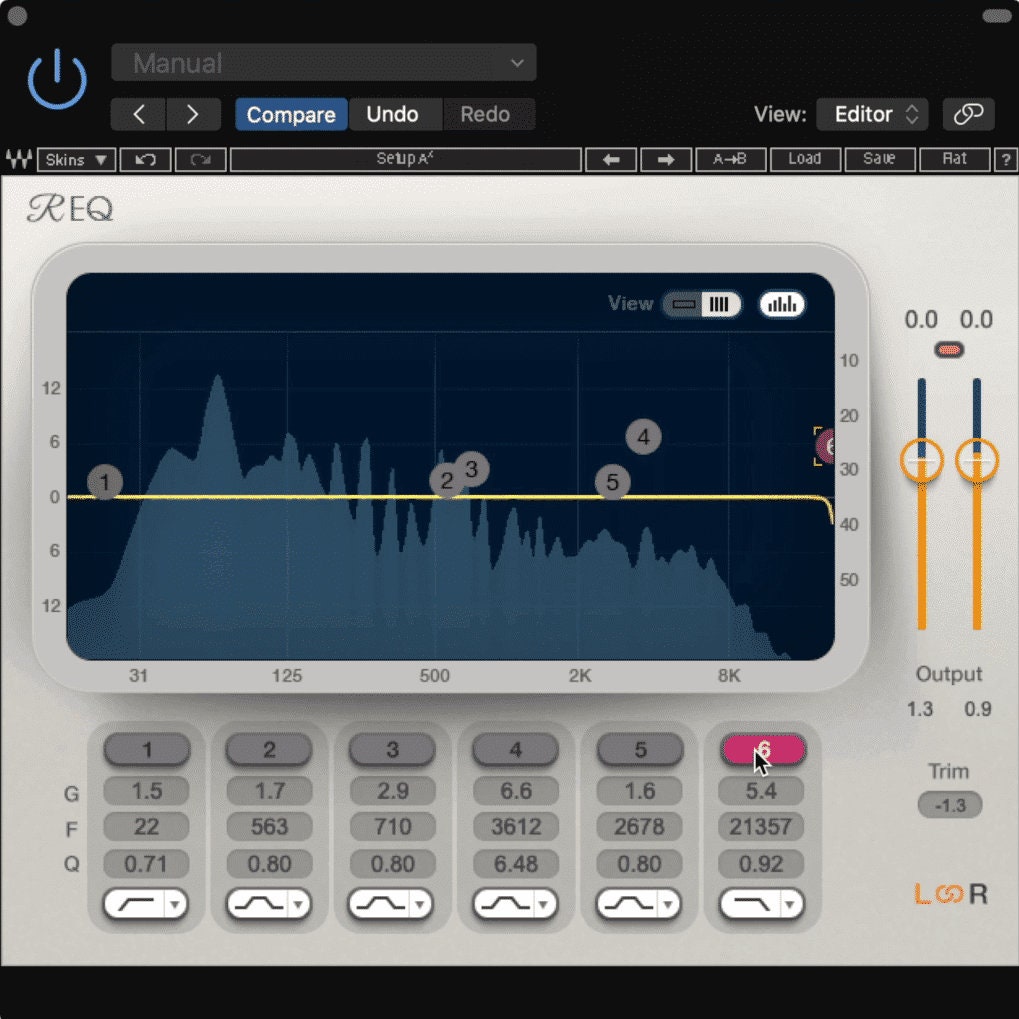Click the right output fader handle
The image size is (1019, 1019).
[x=977, y=460]
